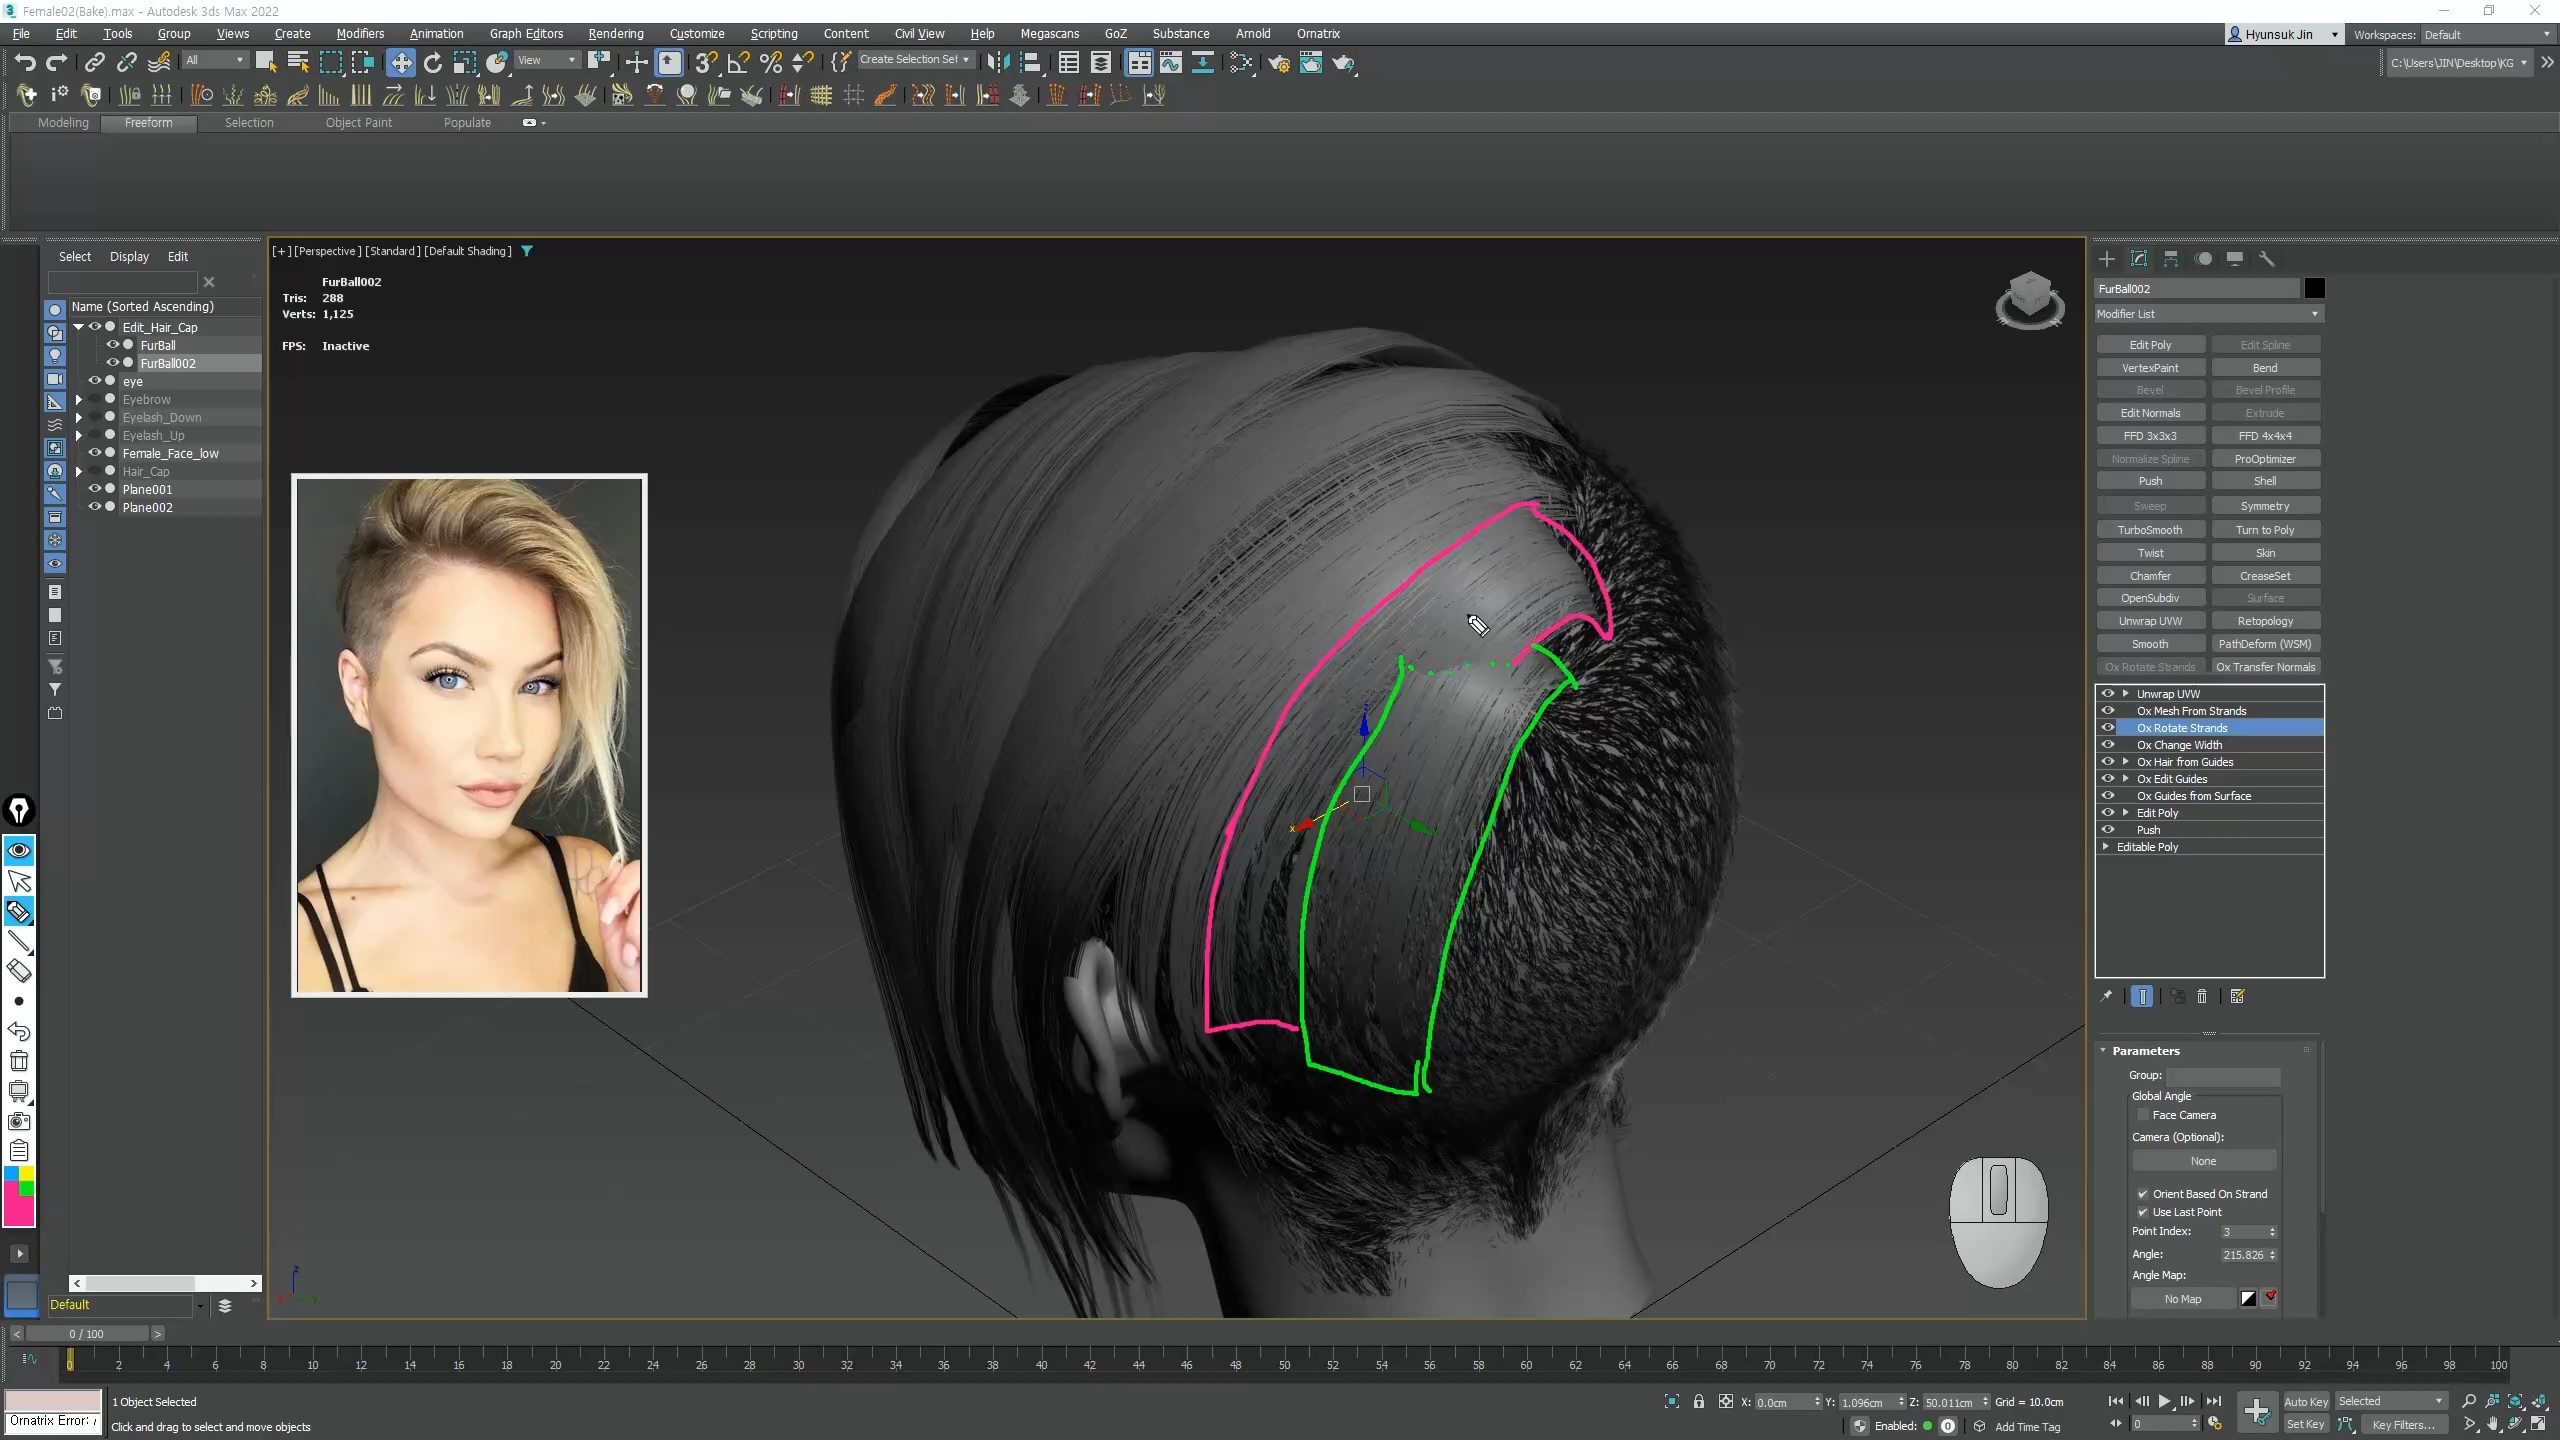Remove modifier with trash icon
The width and height of the screenshot is (2560, 1440).
click(x=2202, y=996)
